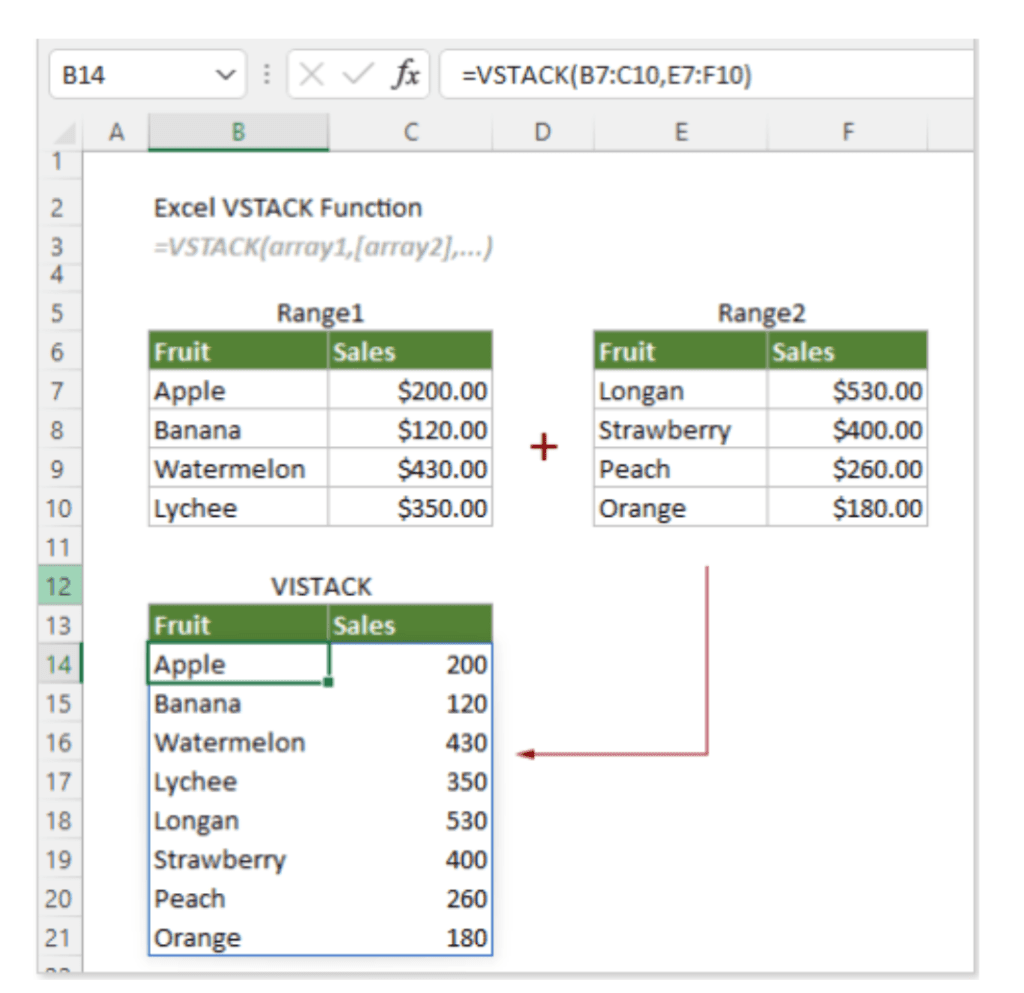Screen dimensions: 1024x993
Task: Click the Enter checkmark icon in formula bar
Action: pyautogui.click(x=357, y=76)
